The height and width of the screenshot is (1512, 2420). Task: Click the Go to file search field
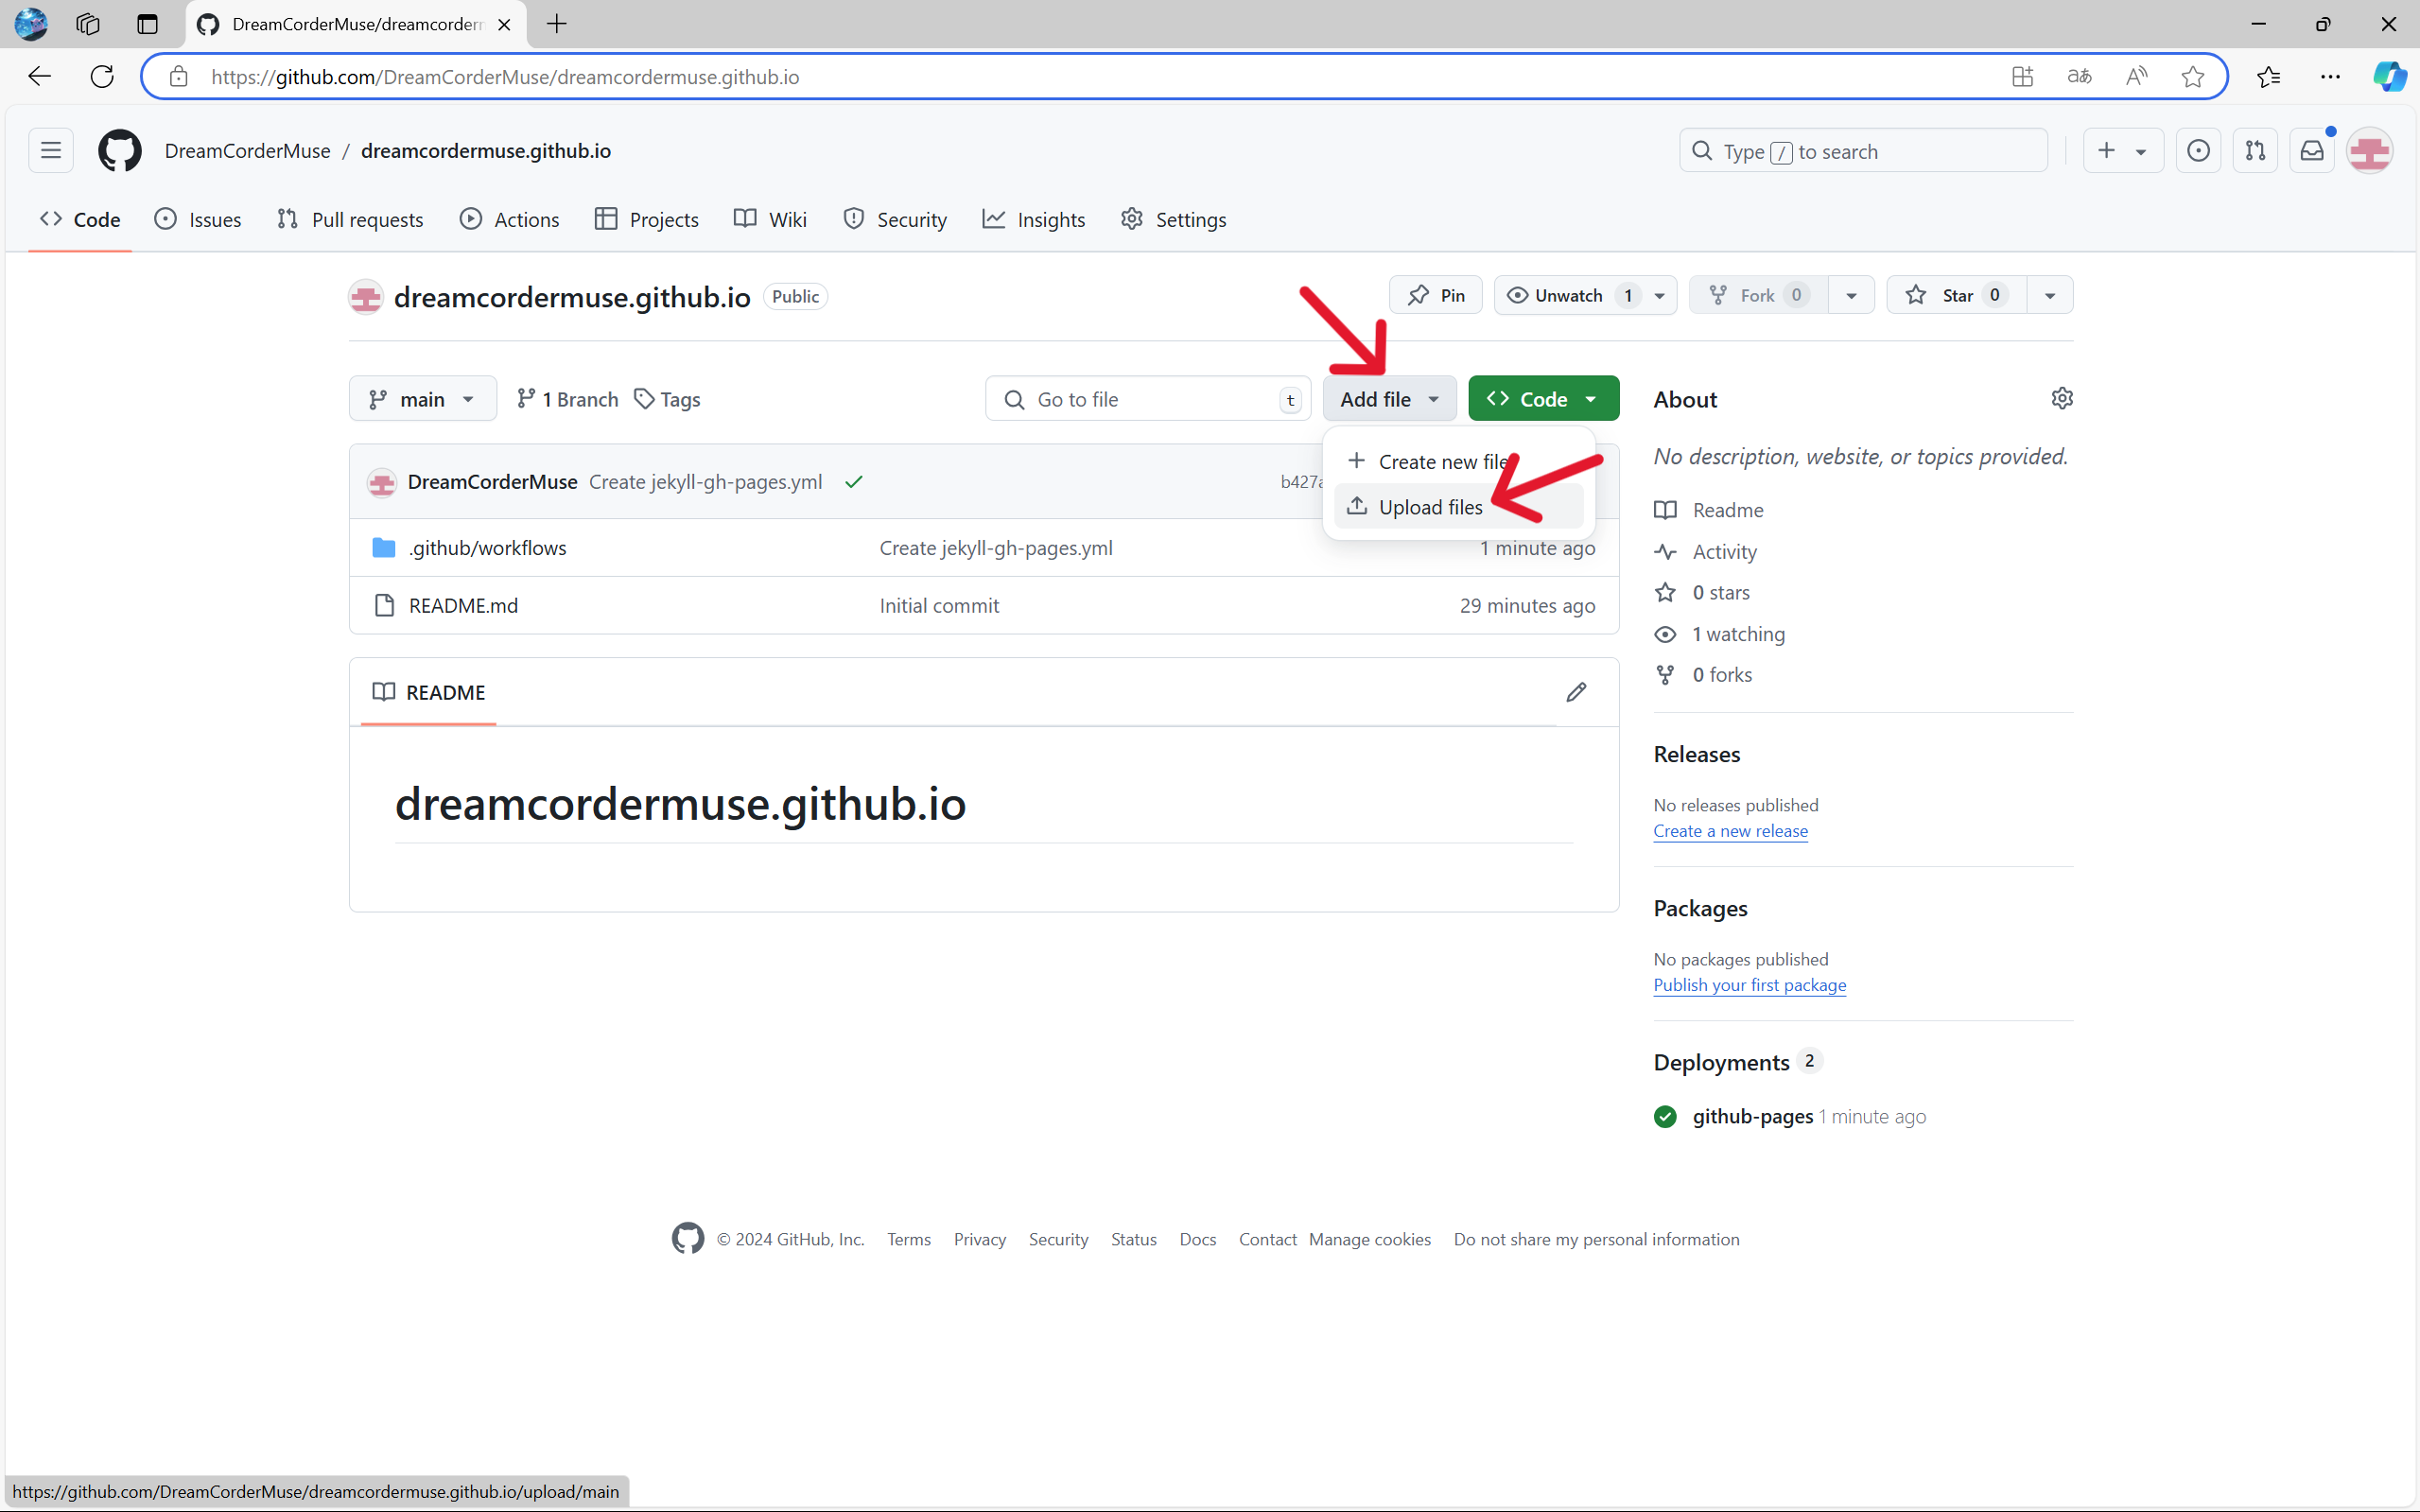pos(1147,399)
